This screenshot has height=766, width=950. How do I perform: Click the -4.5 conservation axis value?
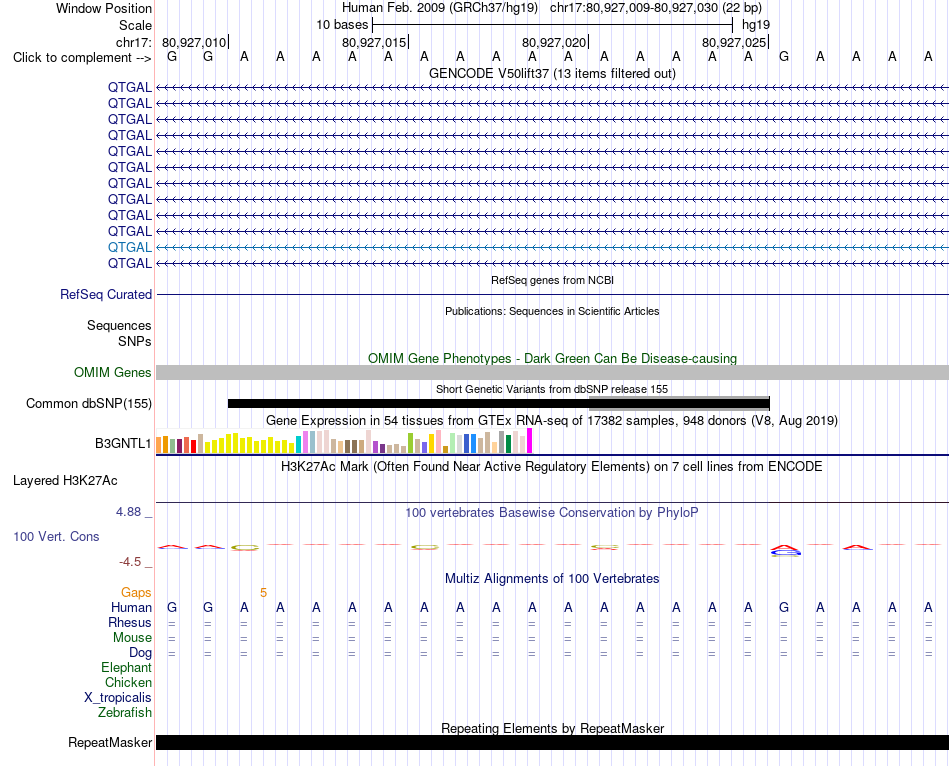coord(130,562)
